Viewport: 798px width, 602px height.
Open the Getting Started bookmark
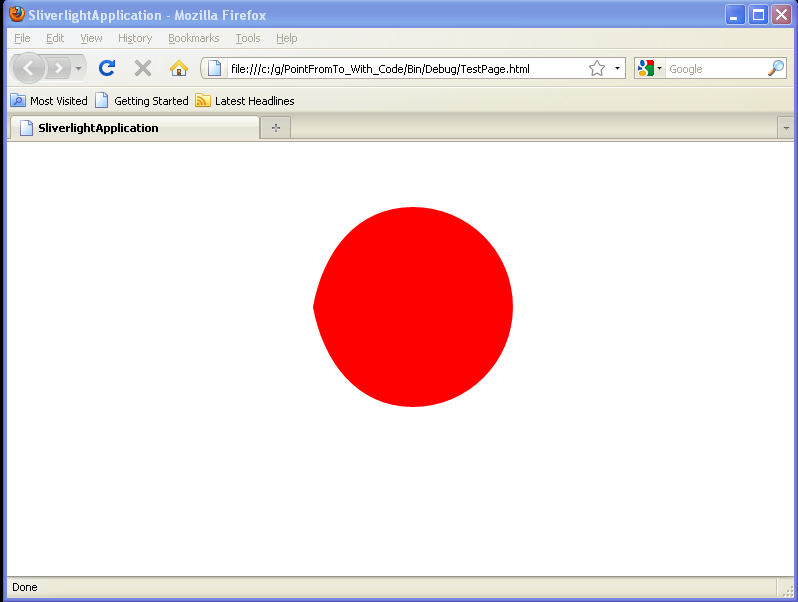(142, 101)
